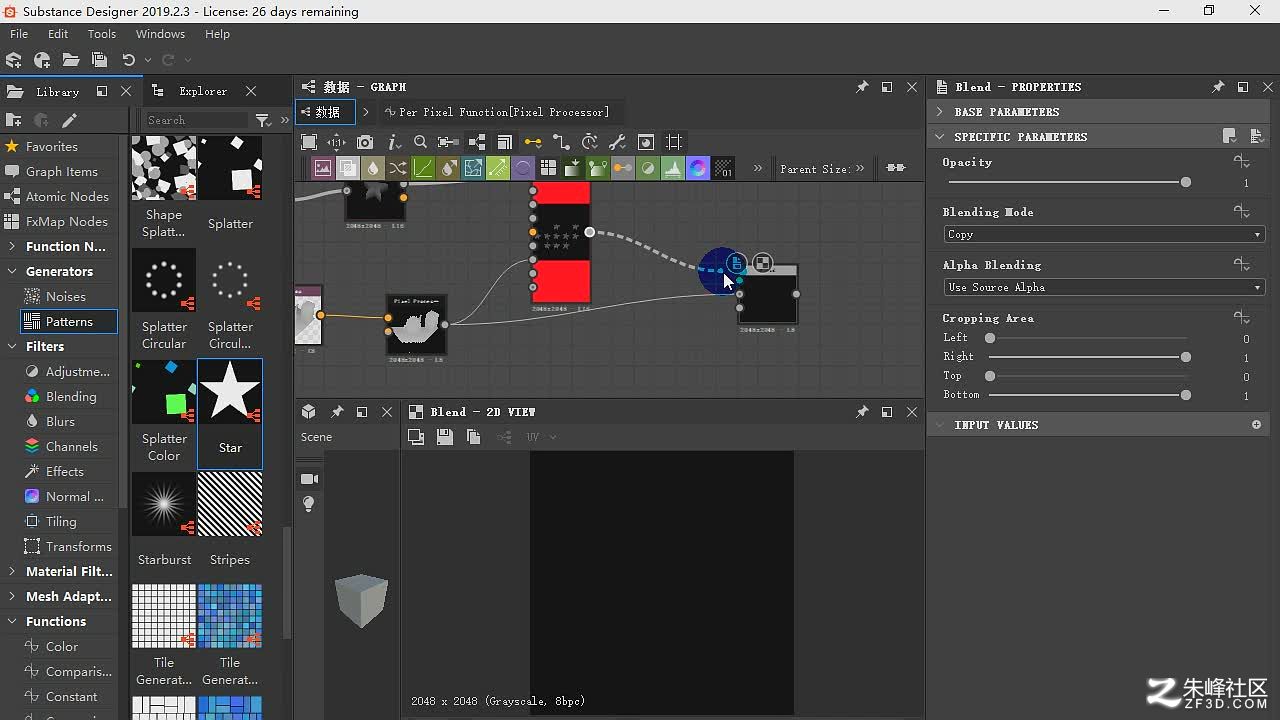Image resolution: width=1280 pixels, height=720 pixels.
Task: Open the library filter funnel dropdown
Action: click(263, 120)
